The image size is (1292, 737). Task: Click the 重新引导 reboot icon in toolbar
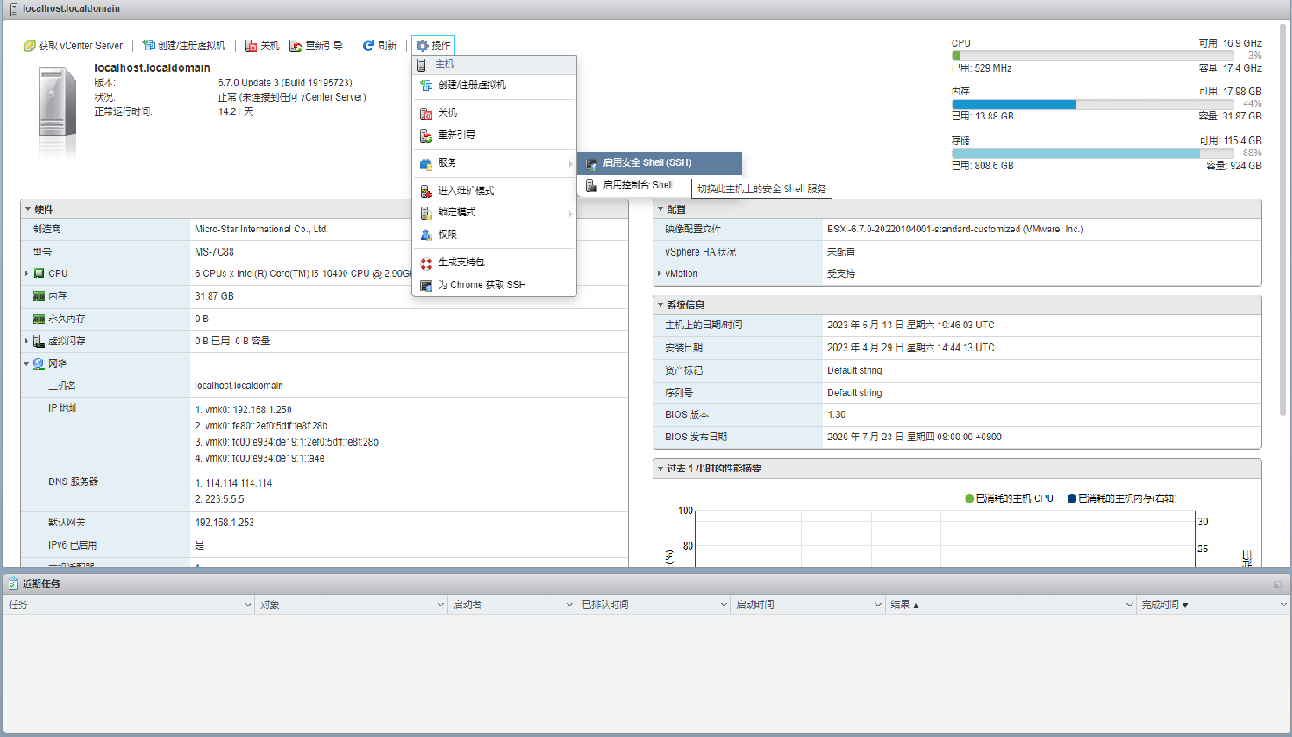[296, 46]
